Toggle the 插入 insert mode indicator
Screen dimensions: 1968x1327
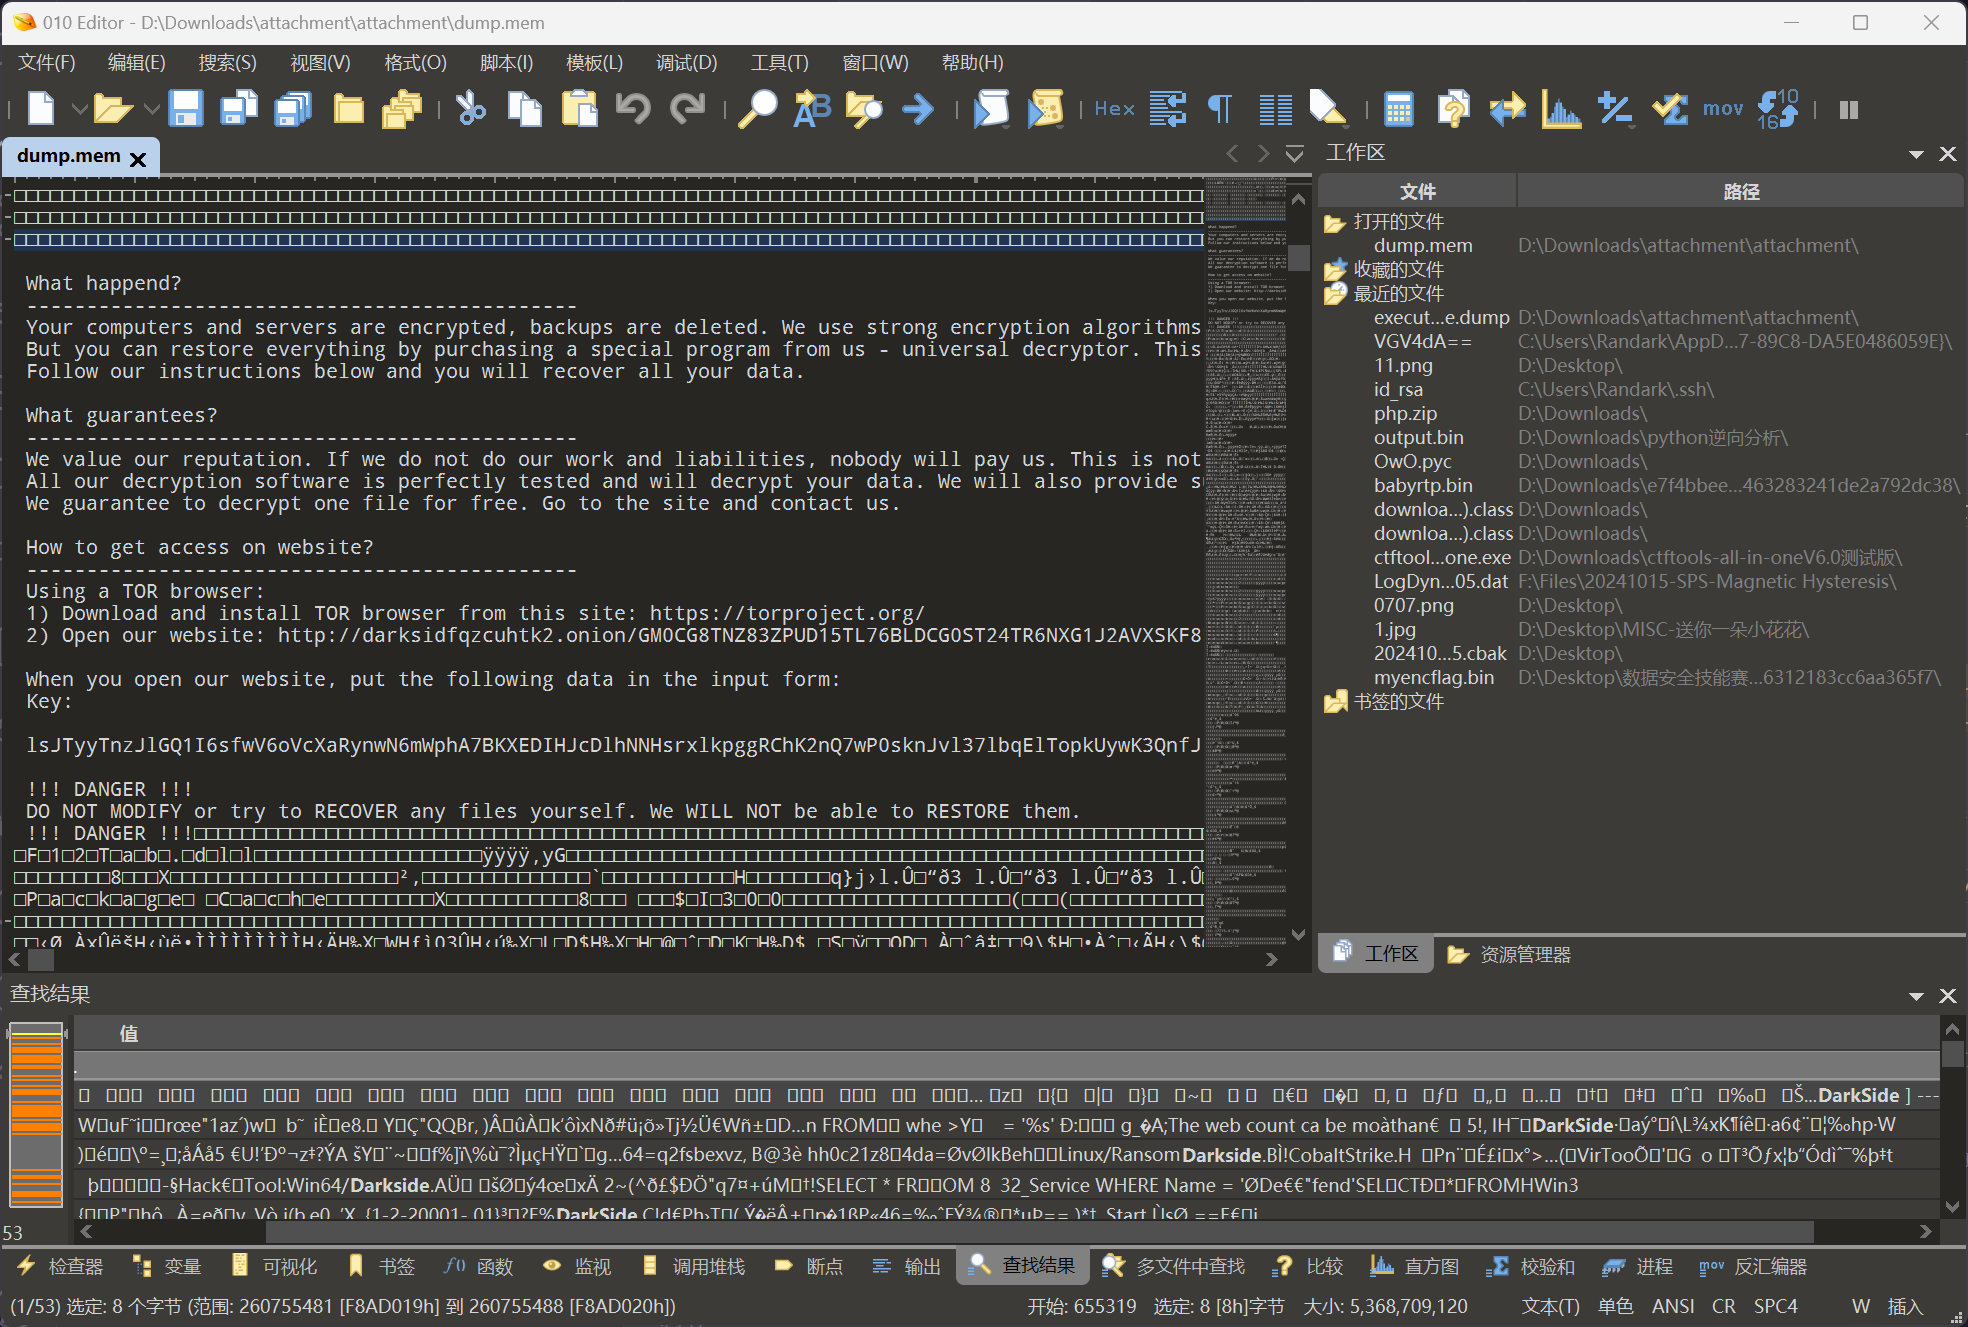click(x=1905, y=1306)
